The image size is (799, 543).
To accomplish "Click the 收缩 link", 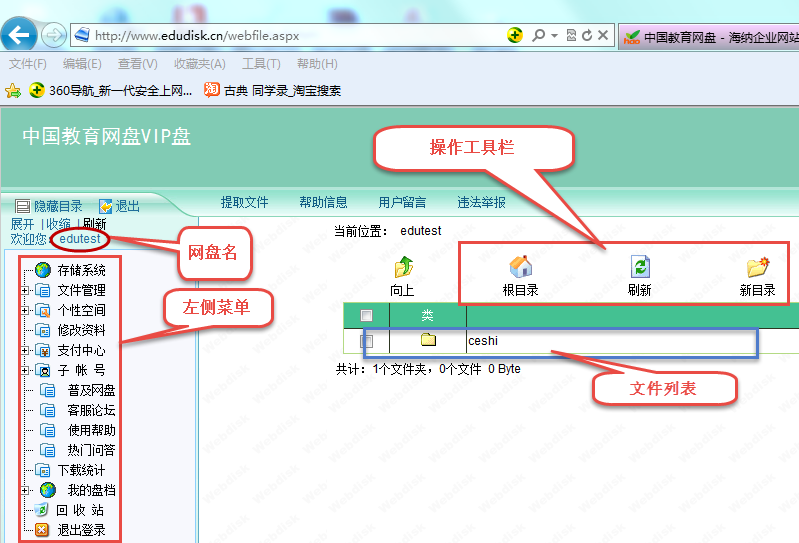I will point(59,224).
